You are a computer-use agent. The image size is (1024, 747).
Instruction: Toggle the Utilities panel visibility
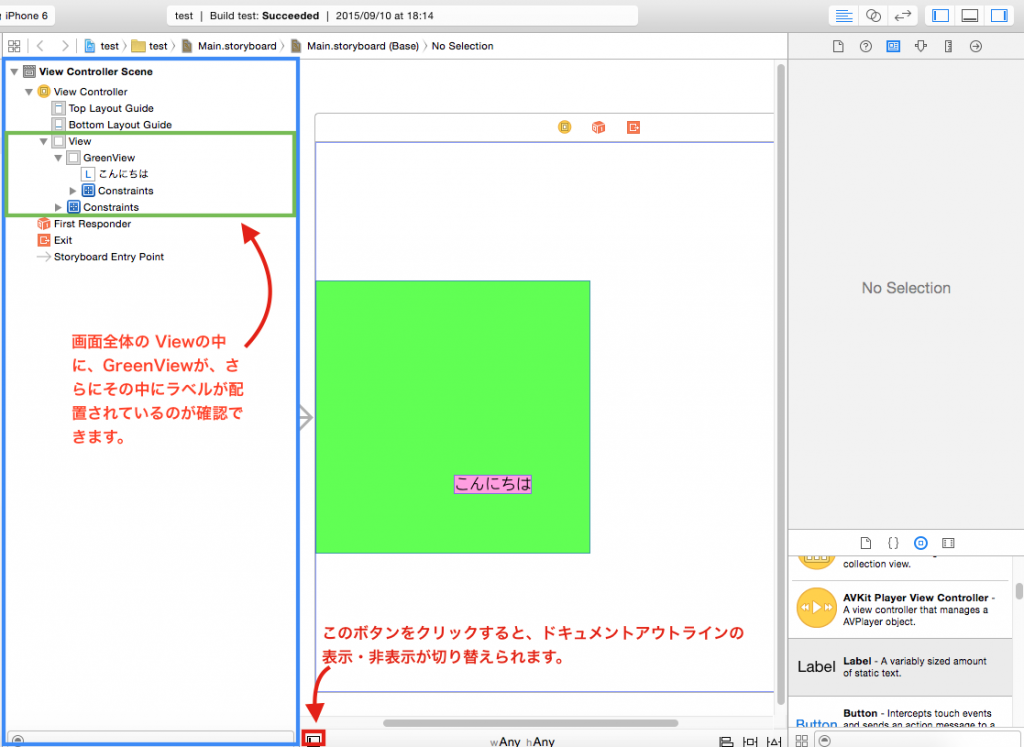click(x=998, y=16)
